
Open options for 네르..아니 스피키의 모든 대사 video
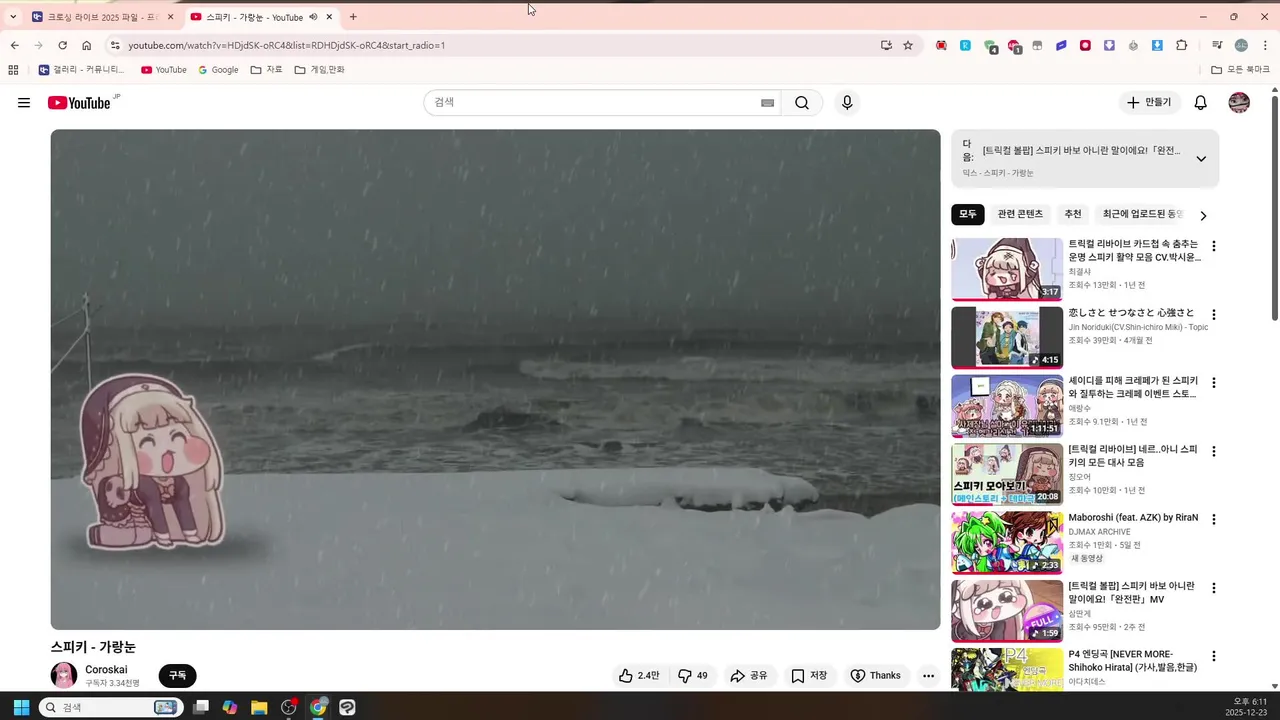[x=1214, y=451]
